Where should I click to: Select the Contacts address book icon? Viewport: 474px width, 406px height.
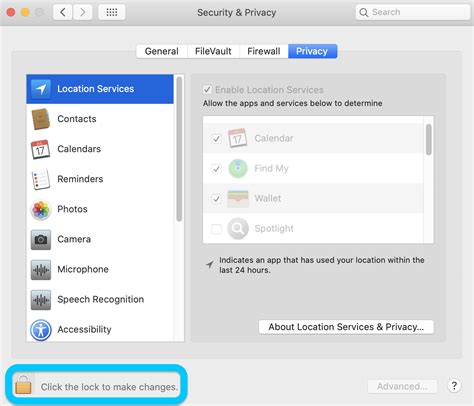point(41,119)
